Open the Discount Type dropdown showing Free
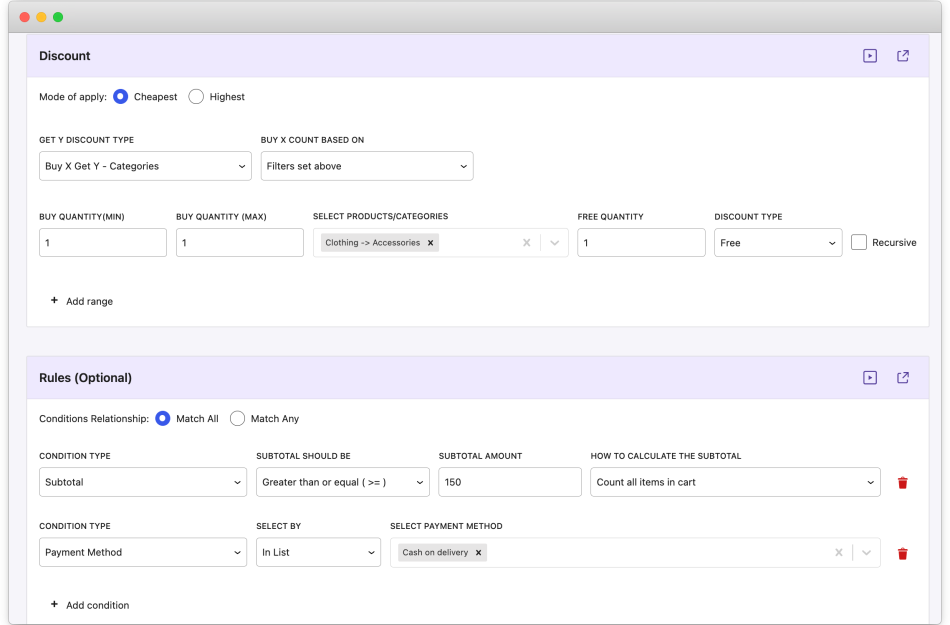Viewport: 950px width, 625px height. (x=778, y=242)
